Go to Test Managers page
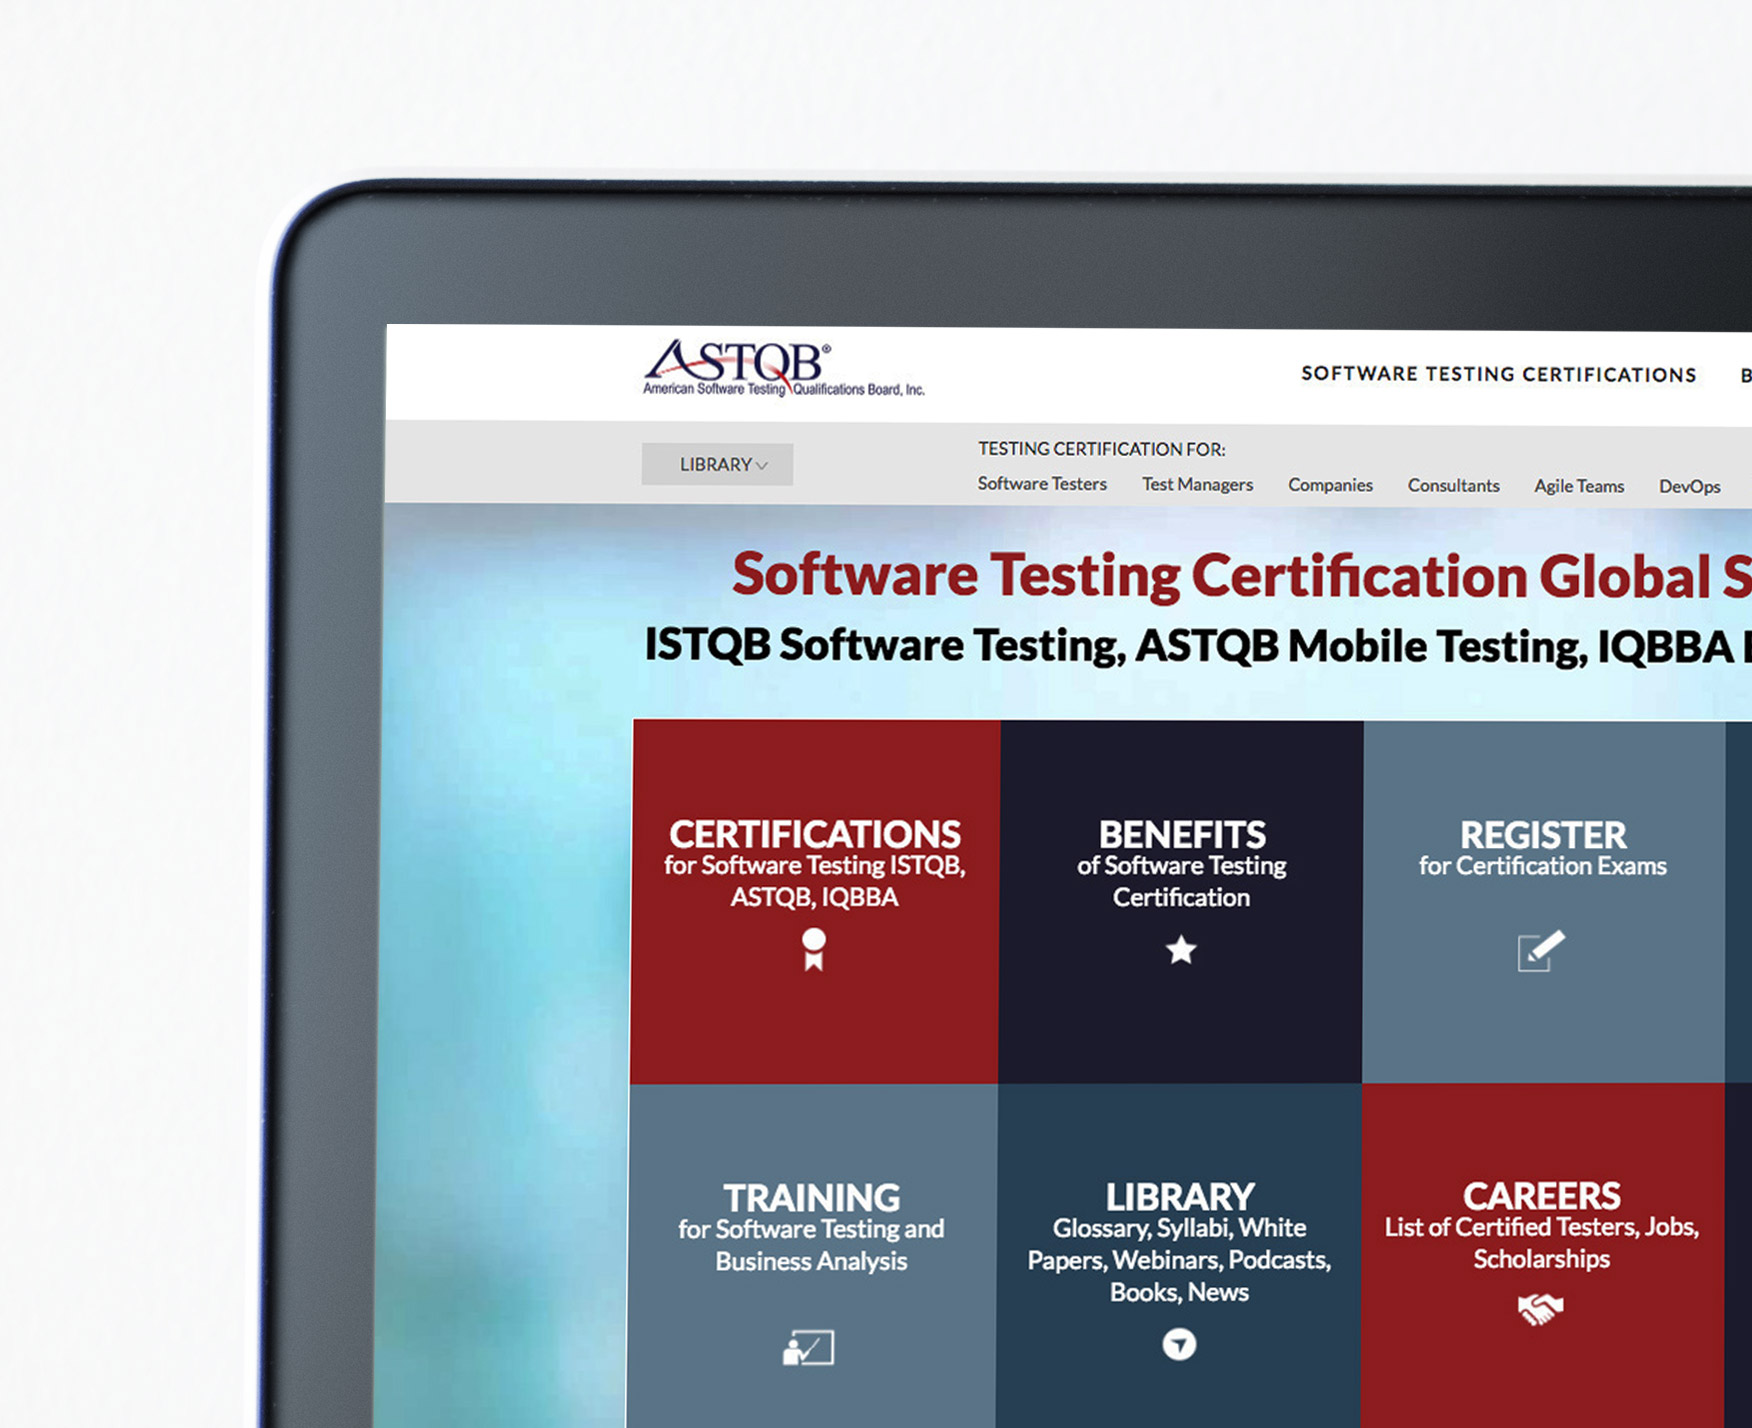This screenshot has height=1428, width=1752. 1197,485
